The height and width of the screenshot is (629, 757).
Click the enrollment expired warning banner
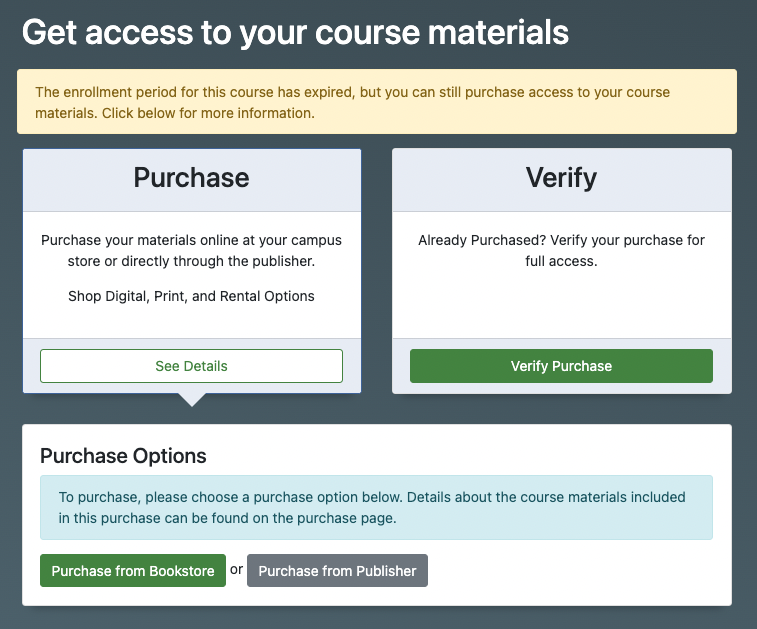[377, 102]
